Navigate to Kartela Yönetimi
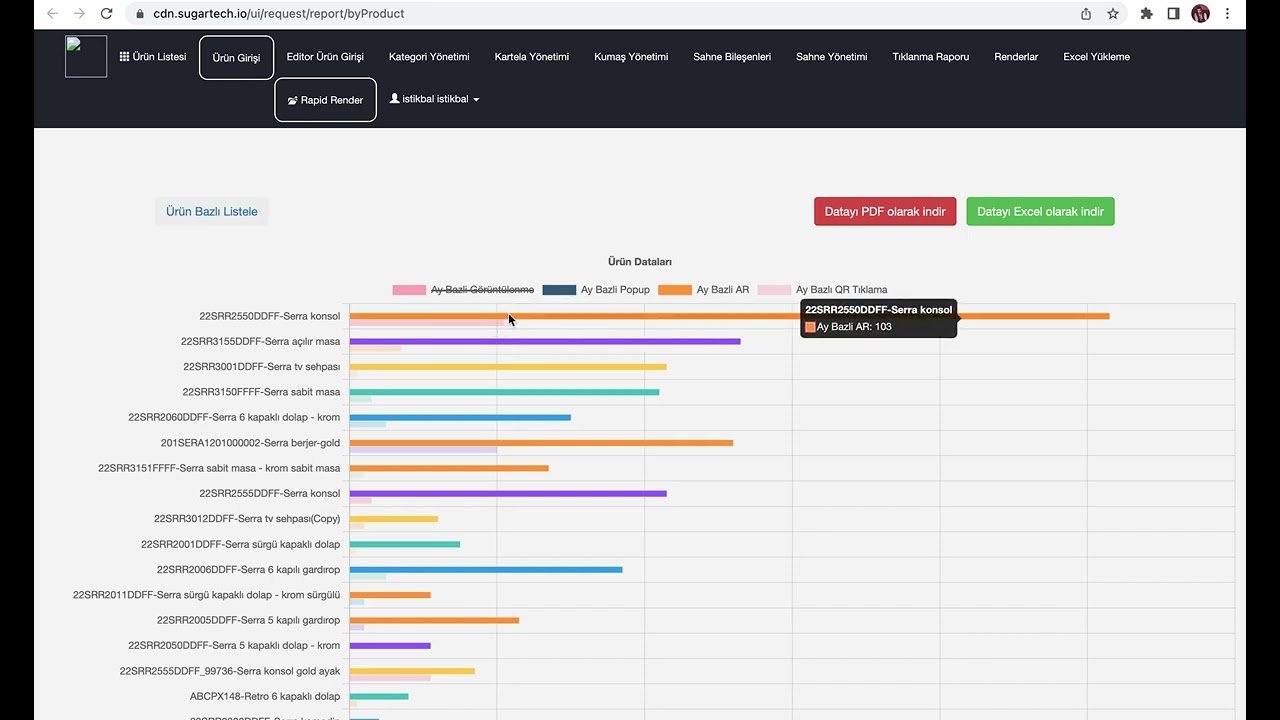The width and height of the screenshot is (1280, 720). pos(532,57)
